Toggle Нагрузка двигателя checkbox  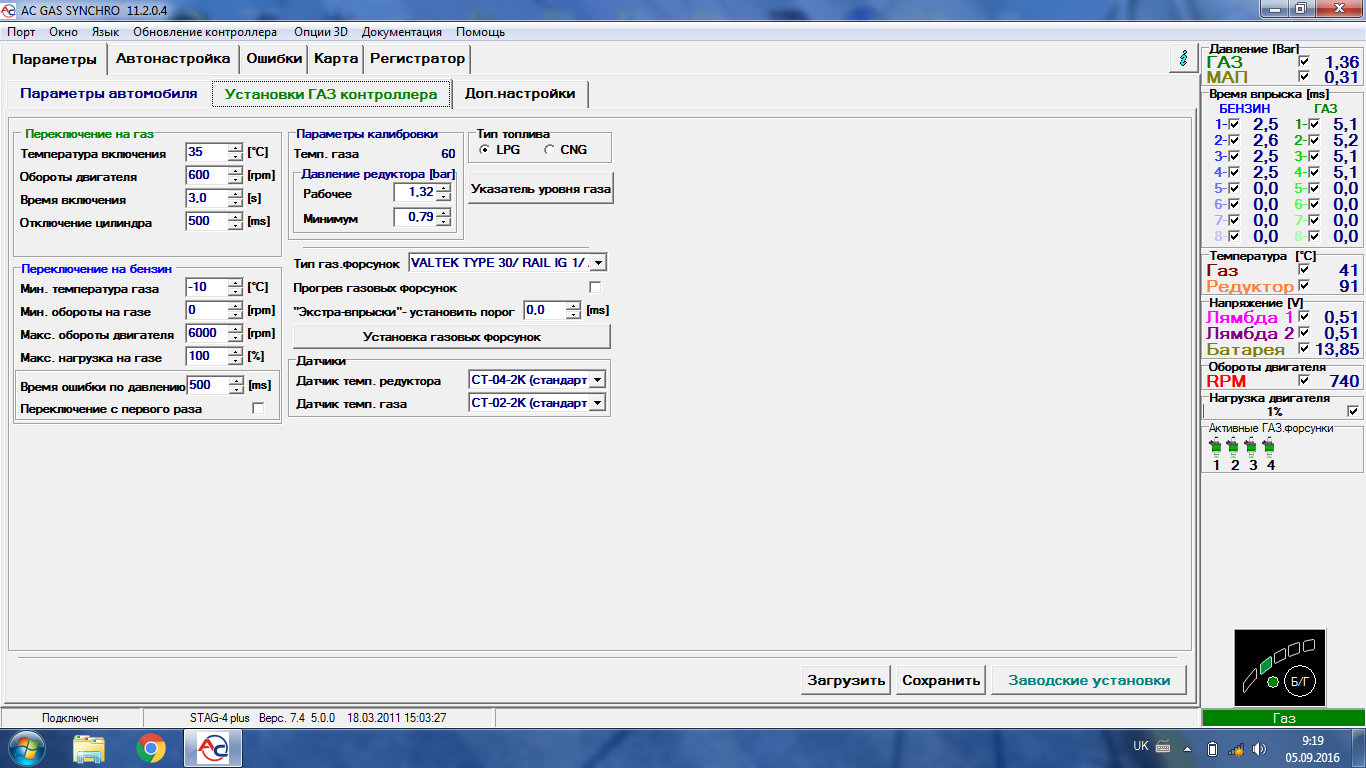[1353, 411]
